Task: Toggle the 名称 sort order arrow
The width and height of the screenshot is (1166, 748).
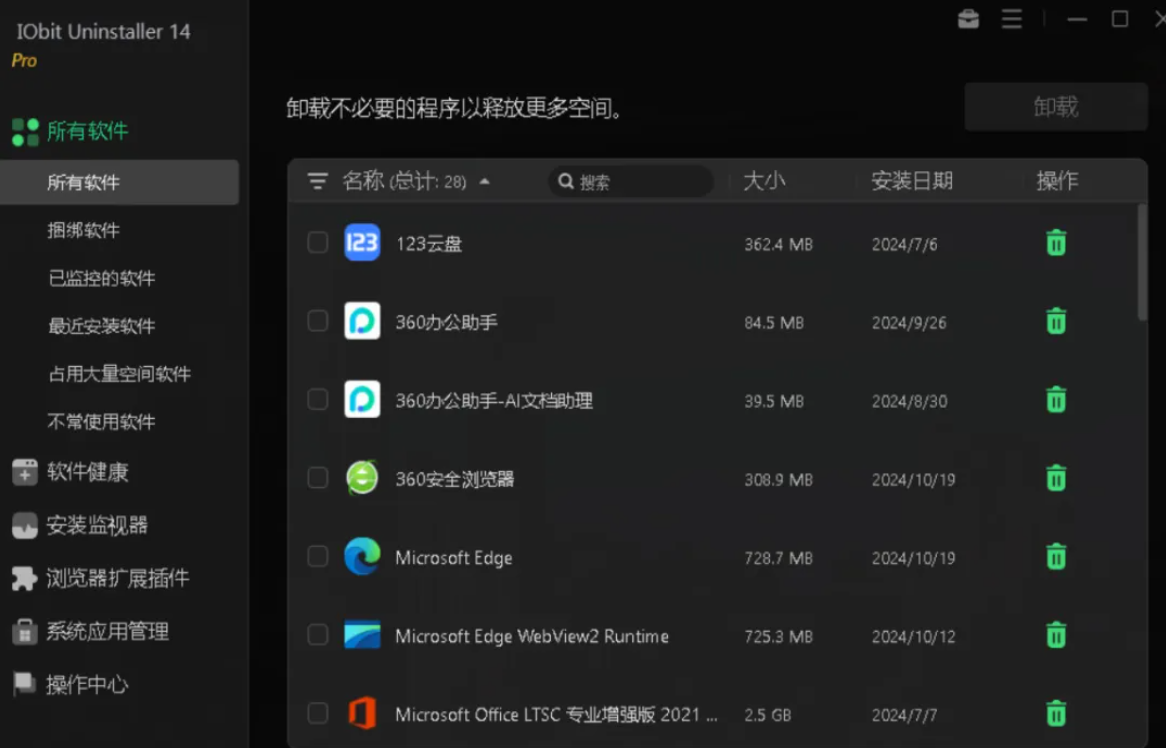Action: 485,181
